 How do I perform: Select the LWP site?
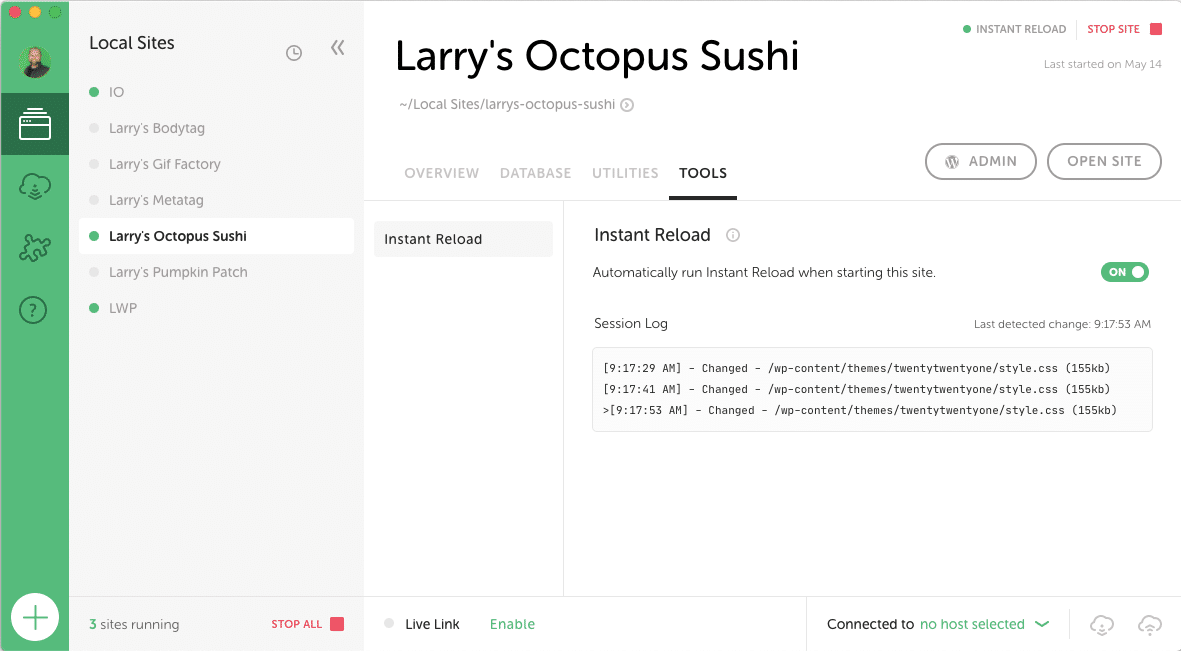(216, 308)
